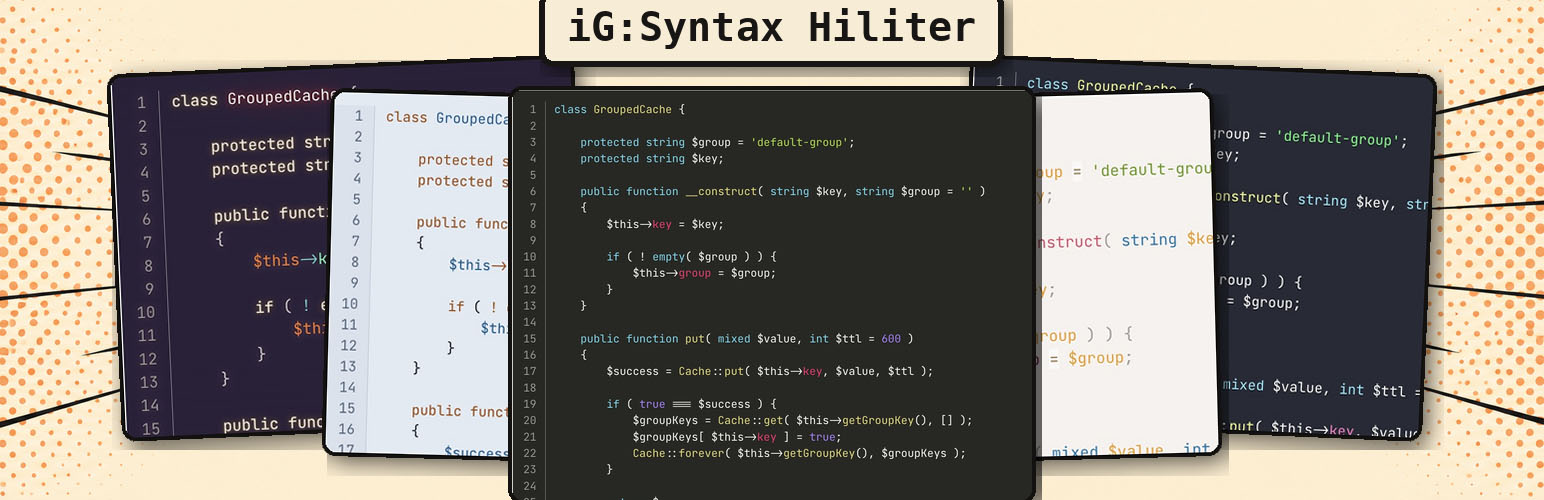Click the 'Cache::forever(' line in center panel
Image resolution: width=1544 pixels, height=500 pixels.
click(x=799, y=453)
